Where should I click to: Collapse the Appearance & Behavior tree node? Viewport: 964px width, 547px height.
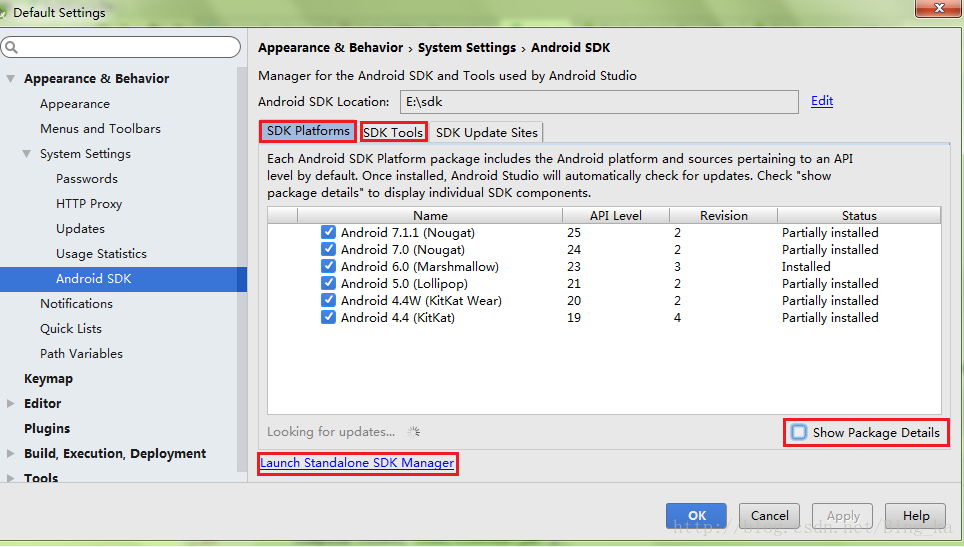(x=10, y=79)
